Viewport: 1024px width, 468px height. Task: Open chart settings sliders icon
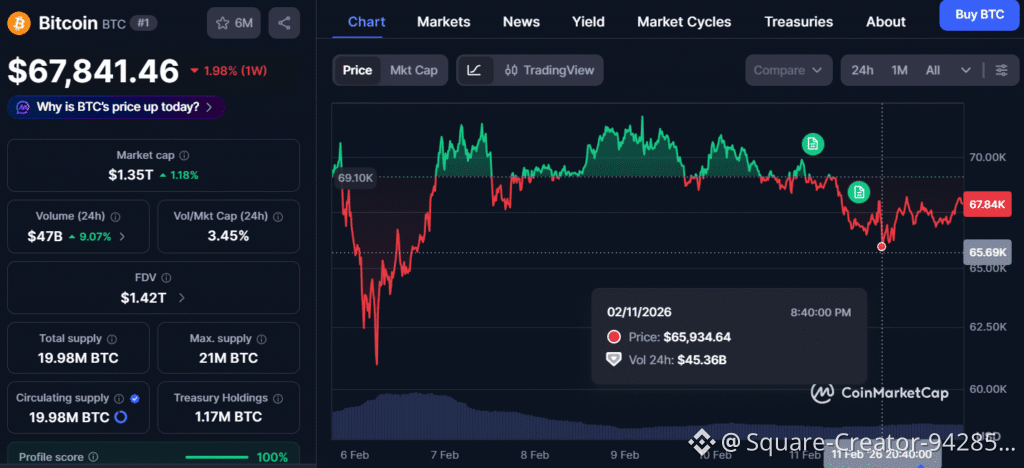click(1001, 70)
